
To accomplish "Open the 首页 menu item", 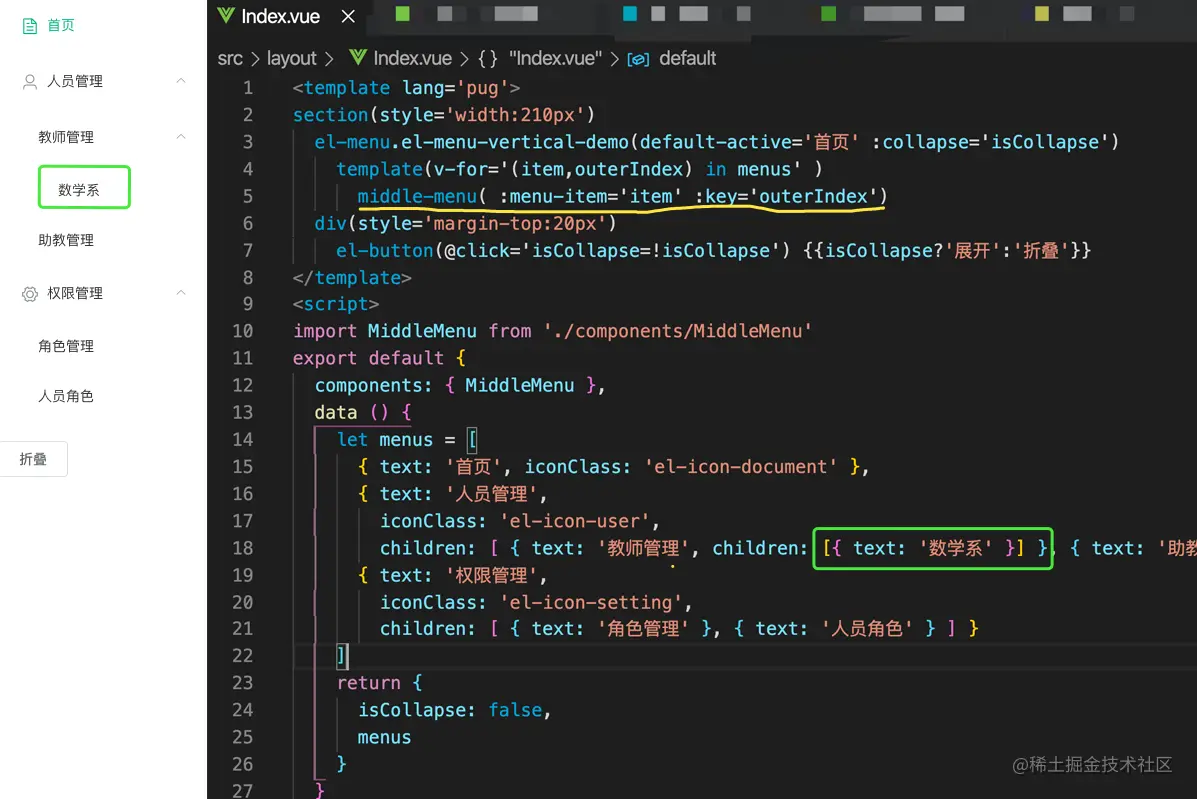I will pos(61,25).
